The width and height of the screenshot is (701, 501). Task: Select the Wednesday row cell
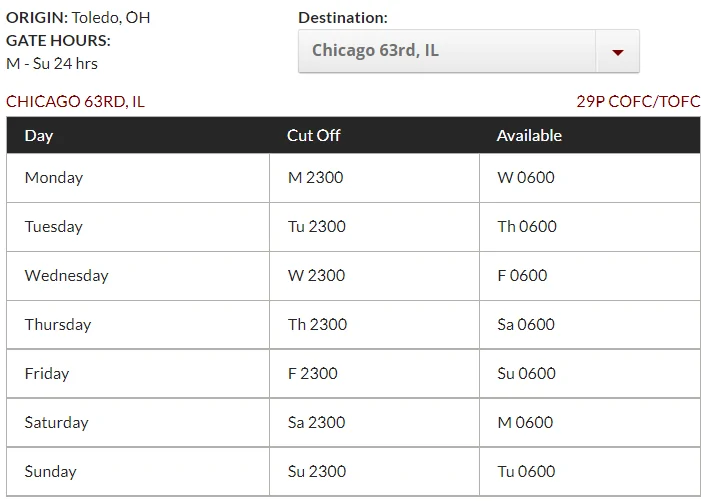point(138,276)
